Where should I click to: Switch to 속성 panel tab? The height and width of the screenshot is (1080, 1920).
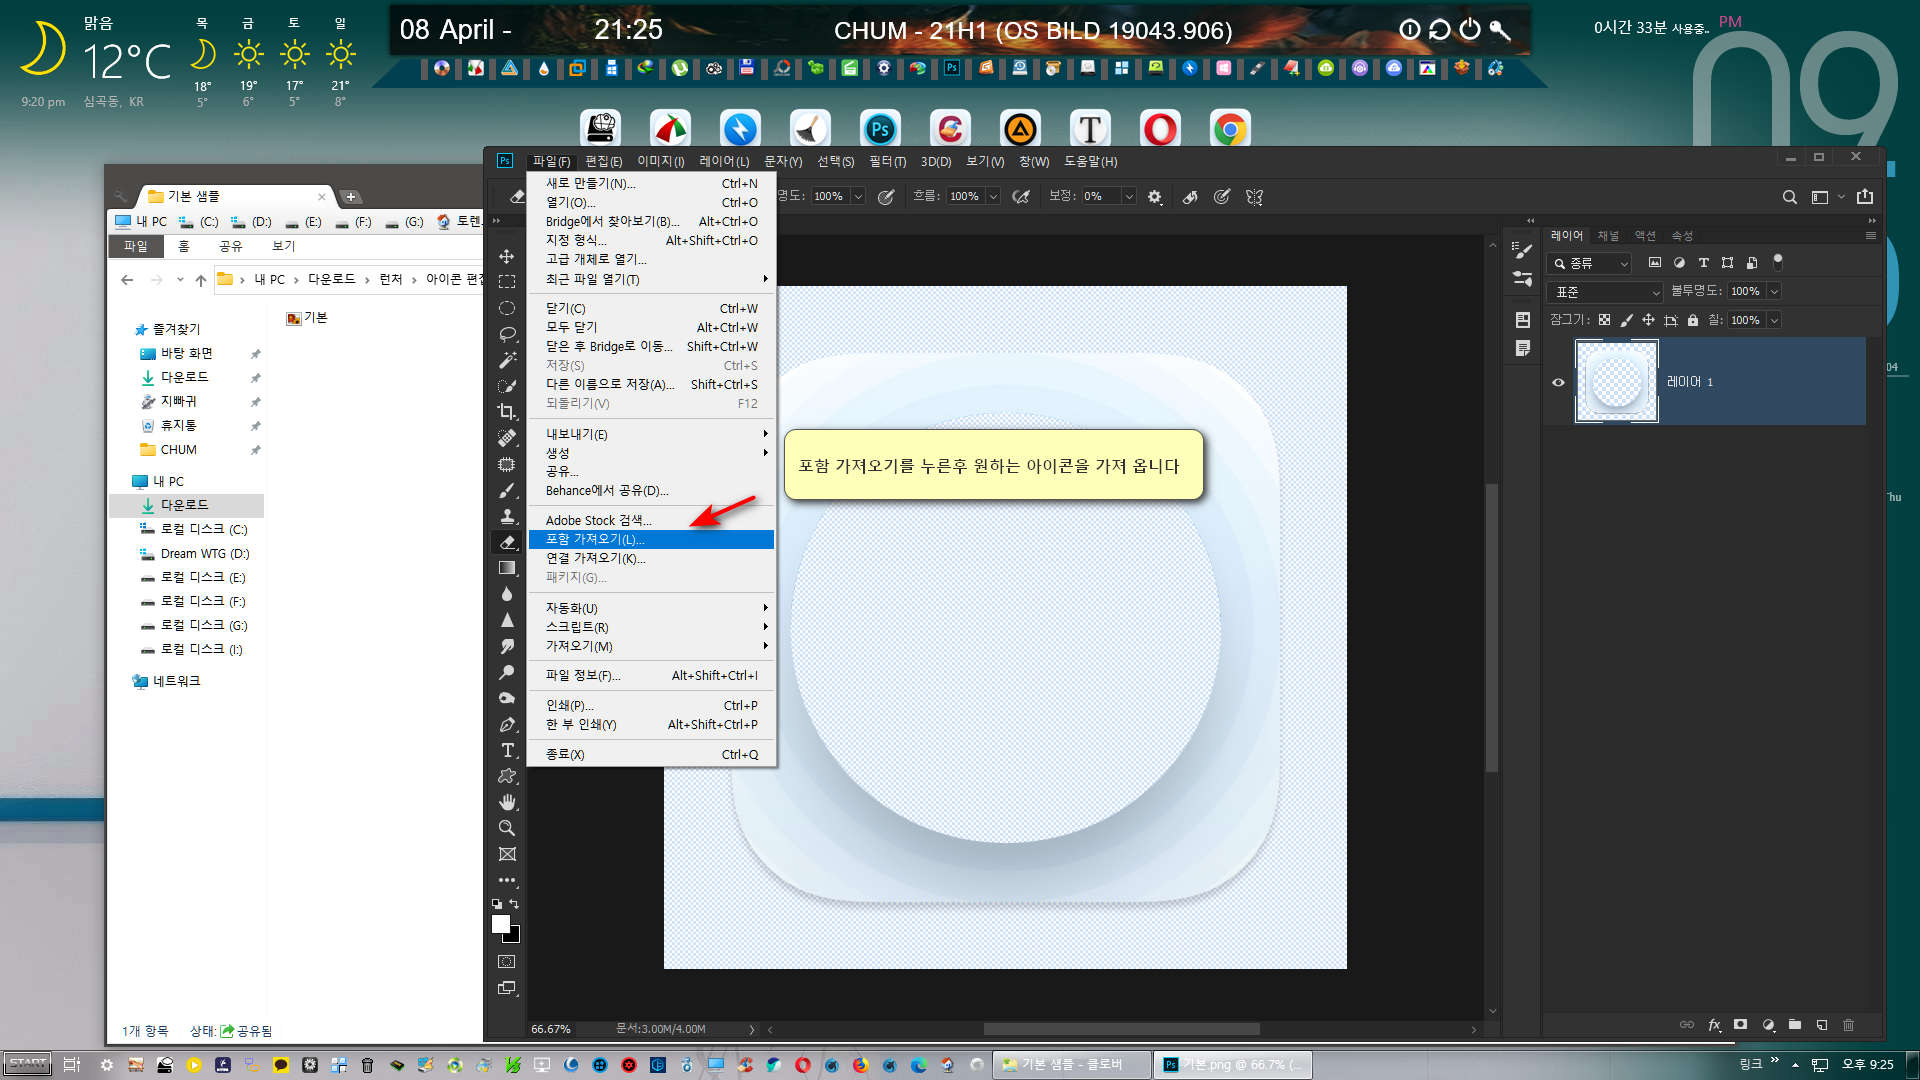(1682, 236)
